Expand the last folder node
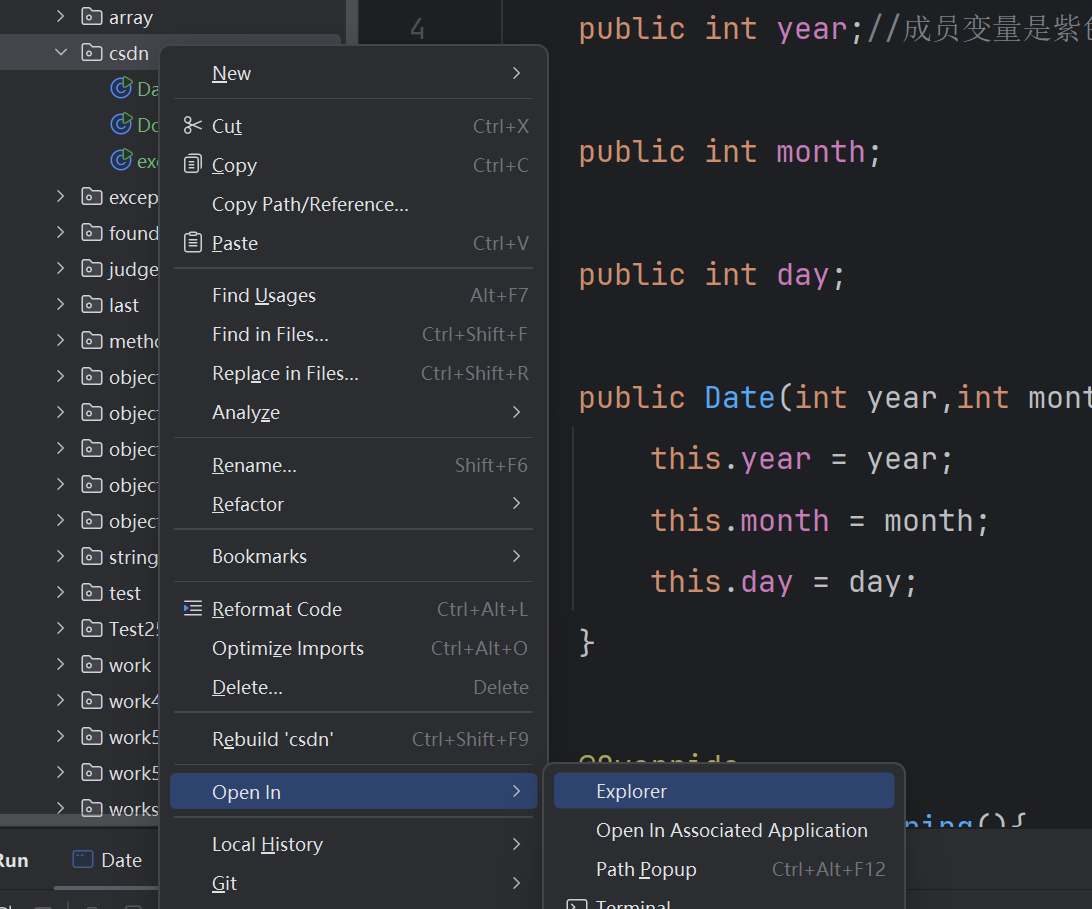 pos(61,304)
